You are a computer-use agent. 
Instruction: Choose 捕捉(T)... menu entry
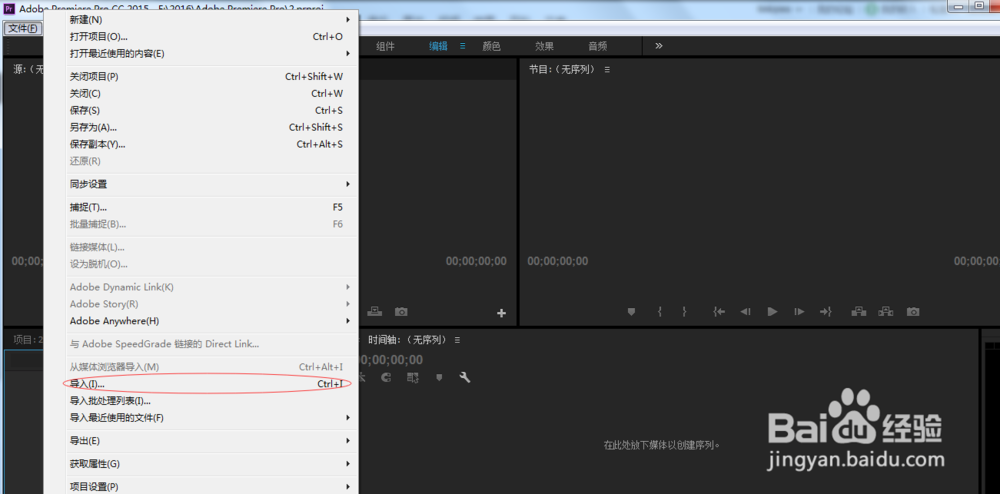click(202, 207)
